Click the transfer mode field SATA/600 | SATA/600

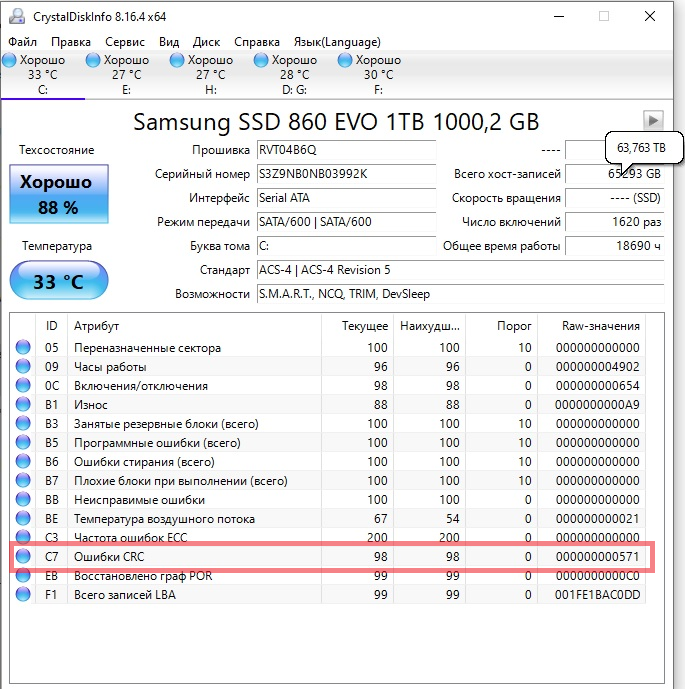[346, 222]
